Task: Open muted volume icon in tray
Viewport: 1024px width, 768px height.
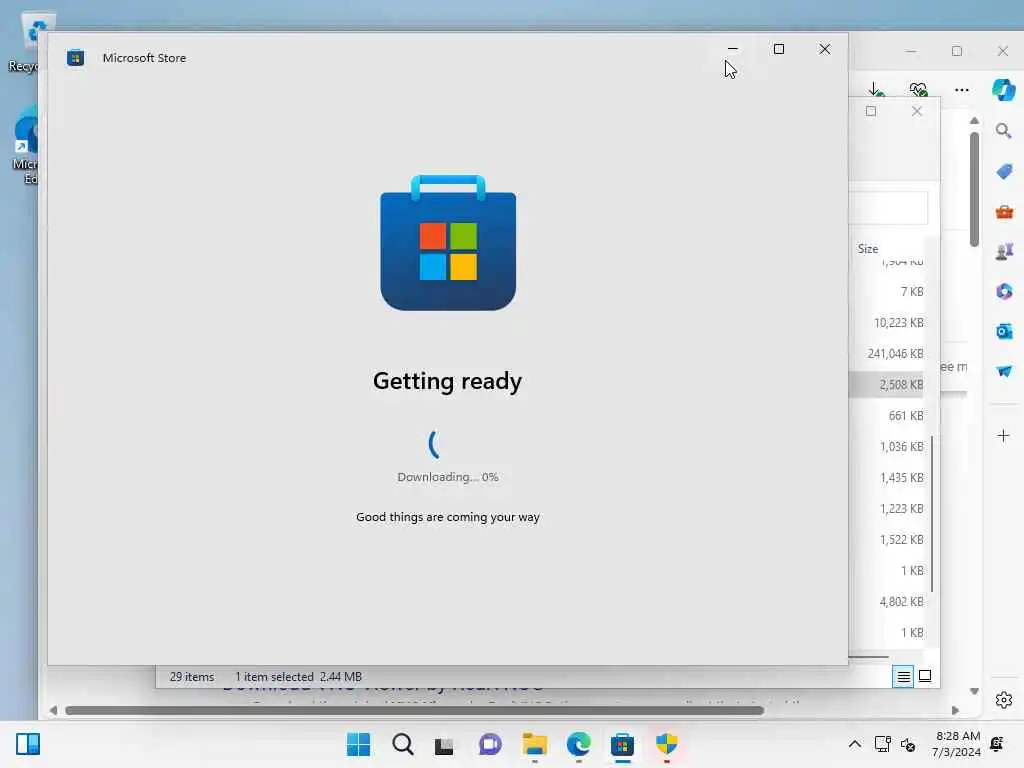Action: (x=908, y=744)
